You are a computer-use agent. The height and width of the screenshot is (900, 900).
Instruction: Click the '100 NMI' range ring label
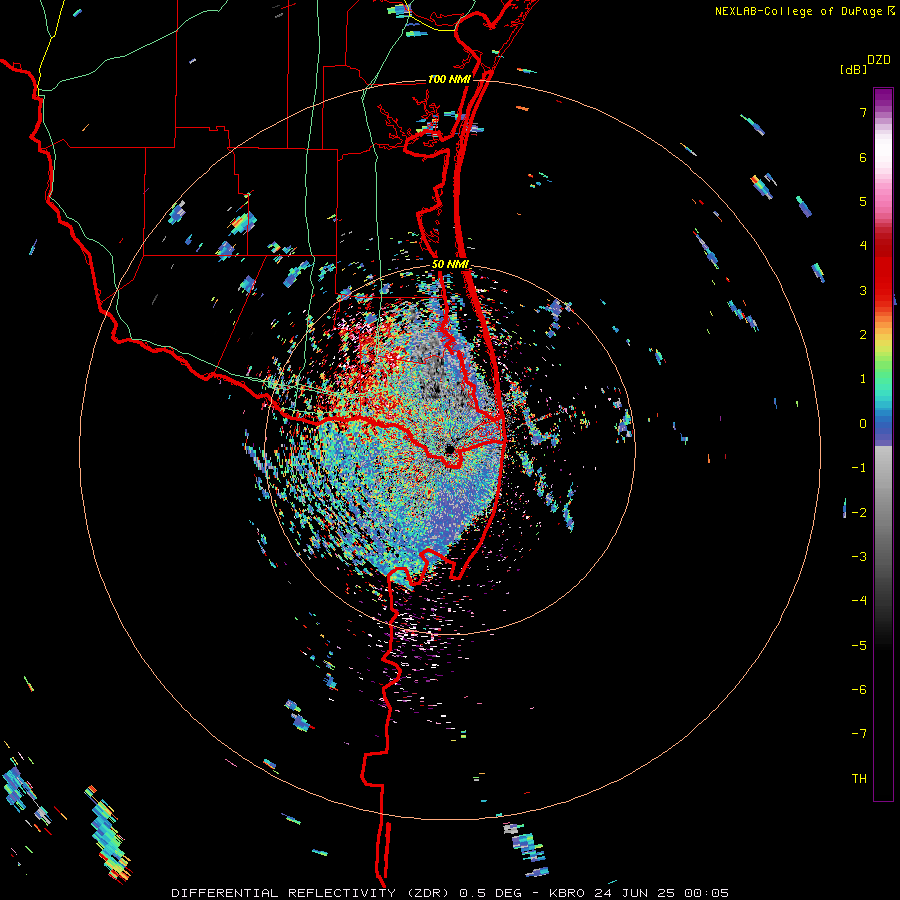tap(449, 79)
